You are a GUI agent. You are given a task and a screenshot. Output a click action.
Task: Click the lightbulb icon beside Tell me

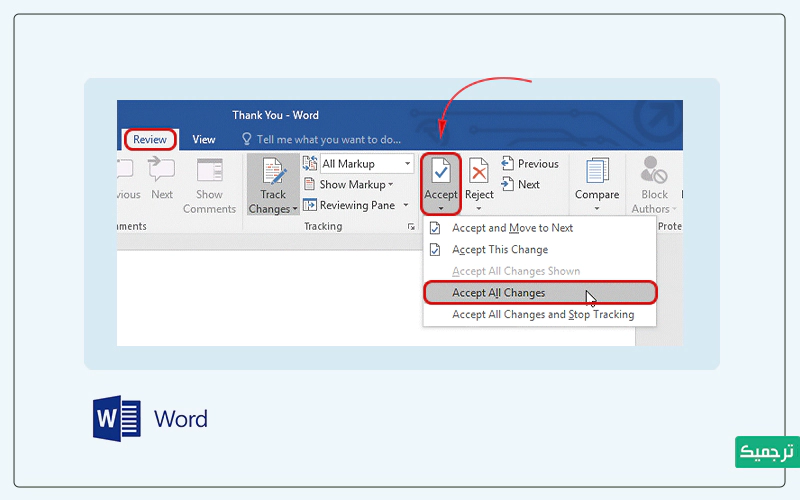tap(246, 139)
